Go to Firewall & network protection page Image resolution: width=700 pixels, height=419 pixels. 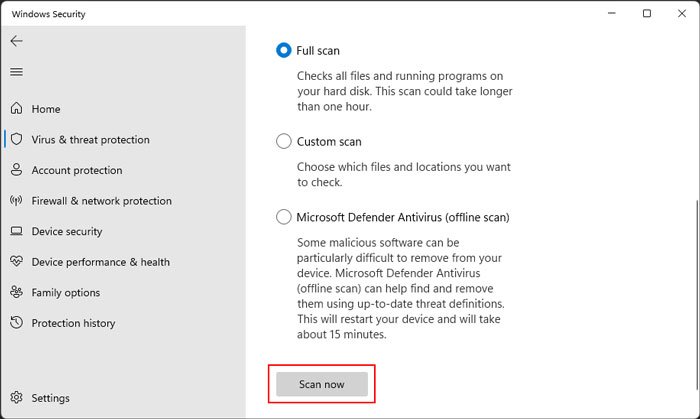pyautogui.click(x=101, y=201)
